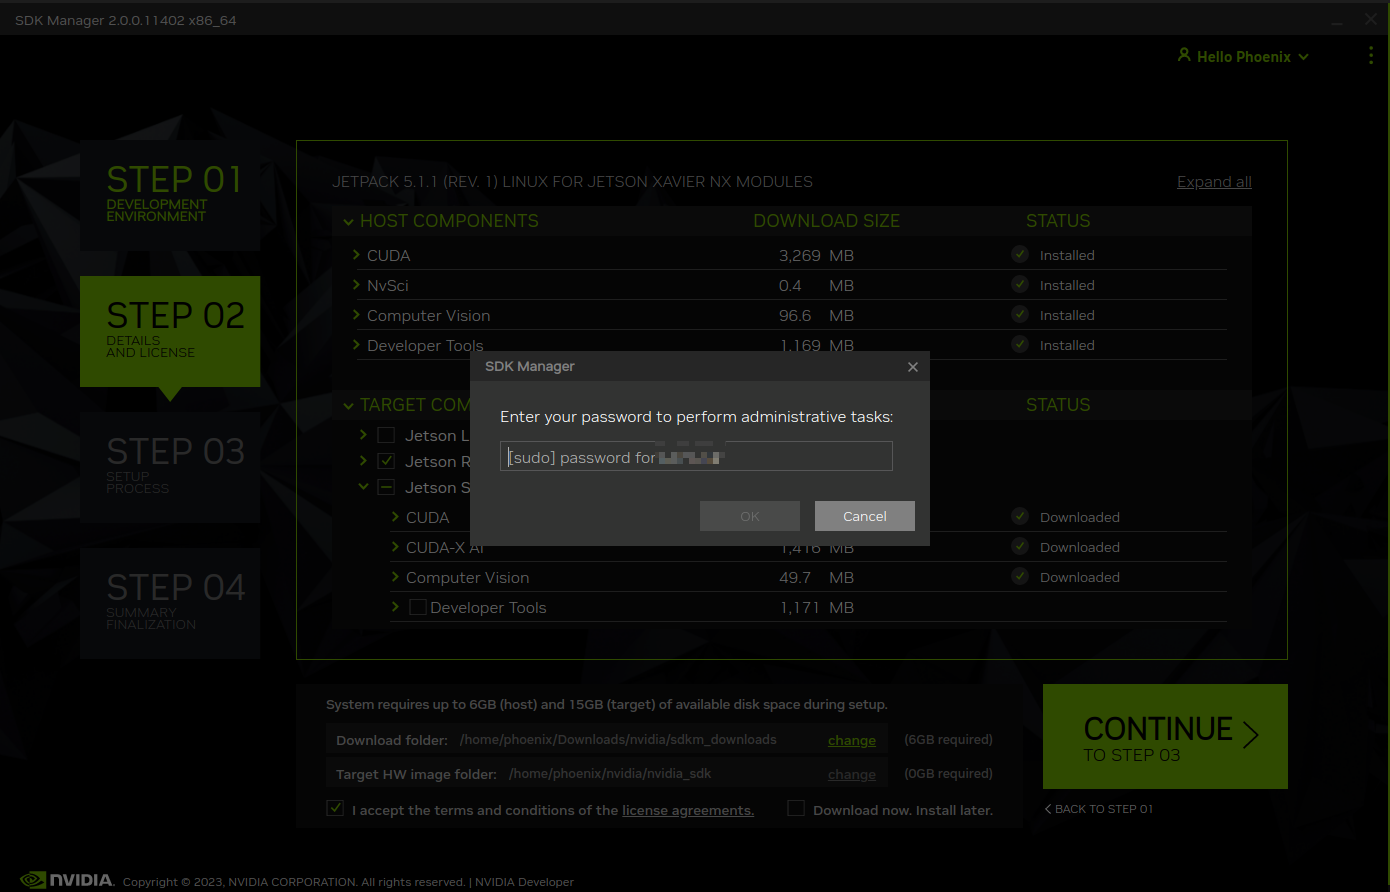Open the Hello Phoenix account dropdown
Viewport: 1390px width, 892px height.
tap(1243, 57)
